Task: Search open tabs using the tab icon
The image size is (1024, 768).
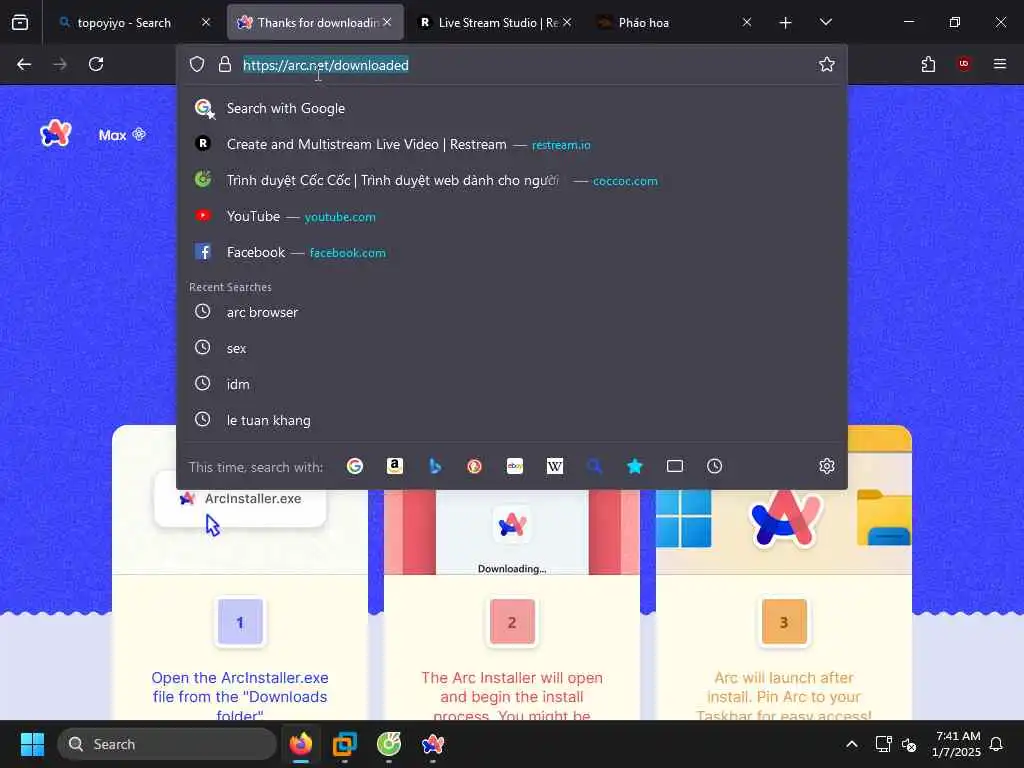Action: tap(675, 466)
